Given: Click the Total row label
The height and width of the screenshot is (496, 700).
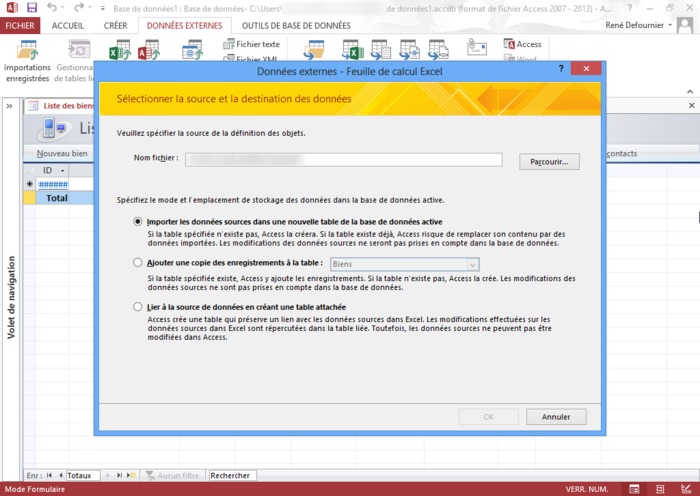Looking at the screenshot, I should point(57,198).
